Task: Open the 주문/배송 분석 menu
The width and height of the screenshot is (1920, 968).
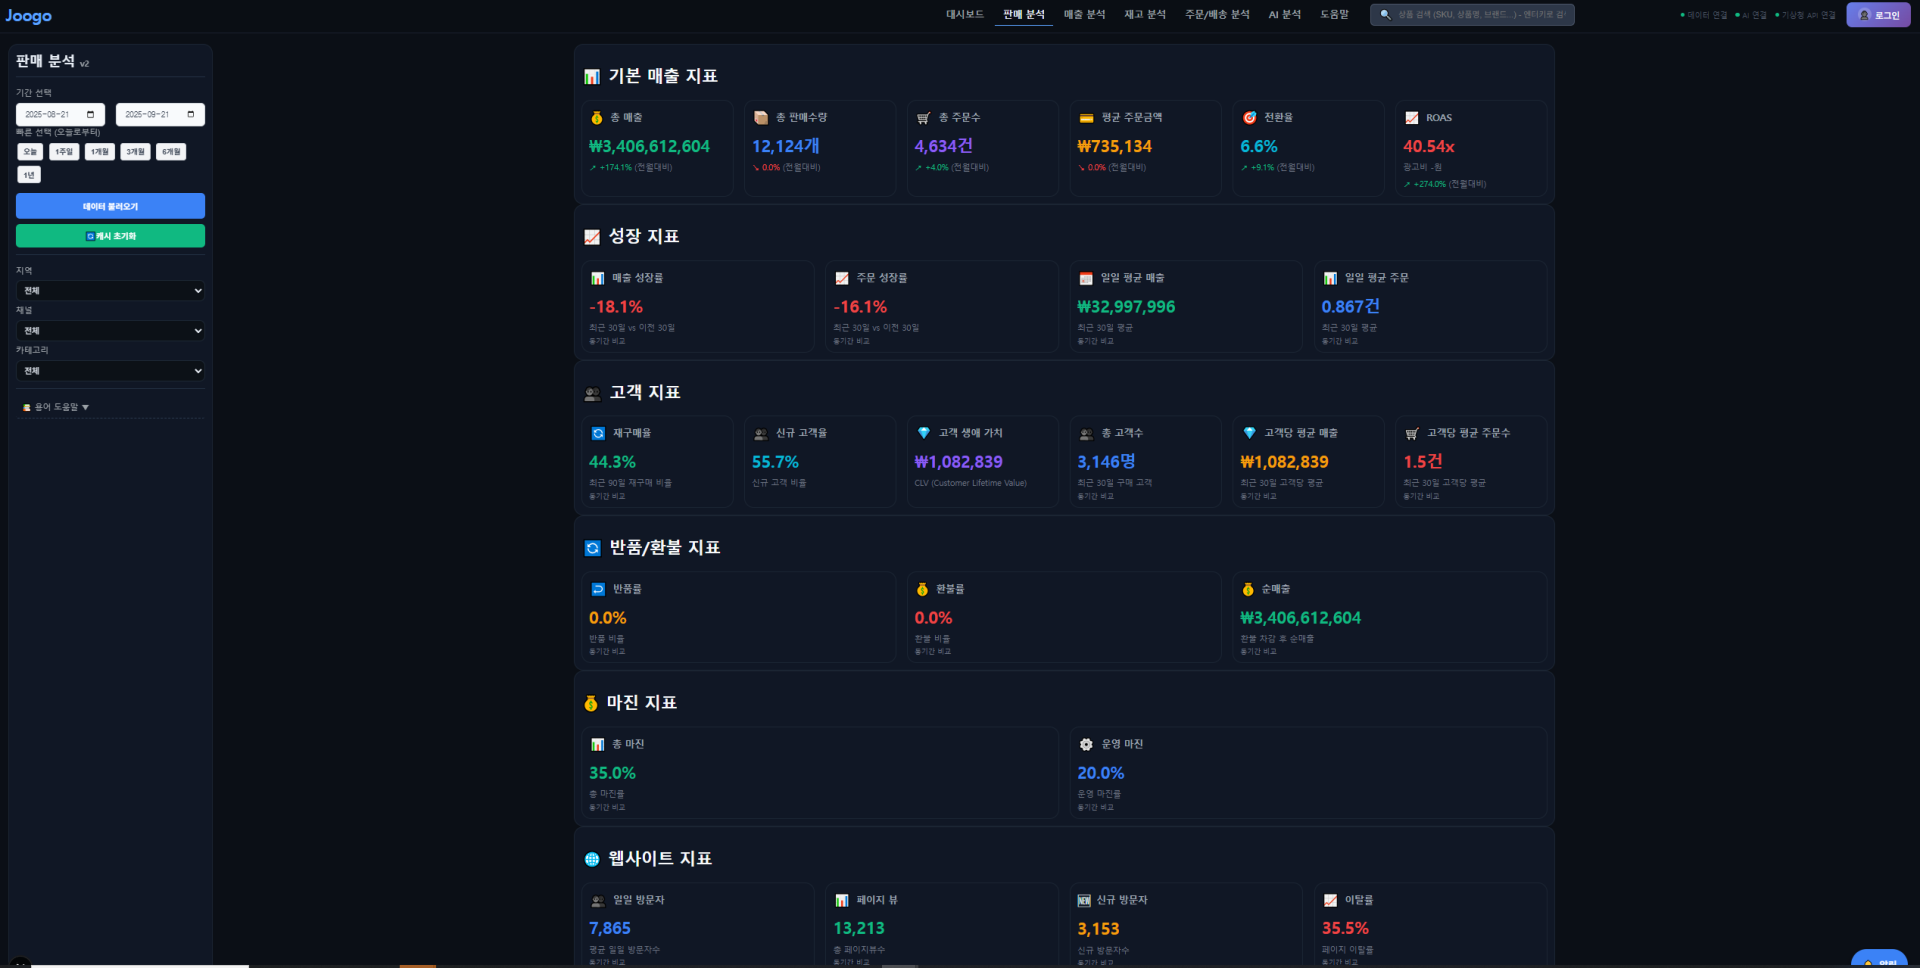Action: 1217,15
